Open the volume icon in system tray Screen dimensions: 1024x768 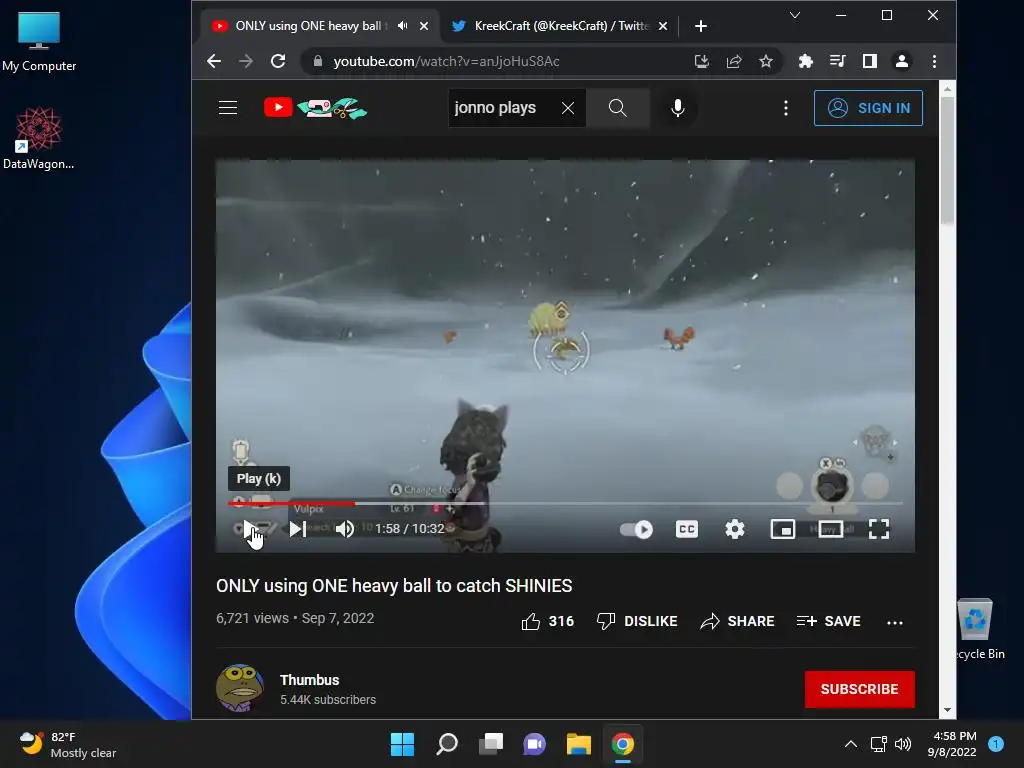point(903,744)
